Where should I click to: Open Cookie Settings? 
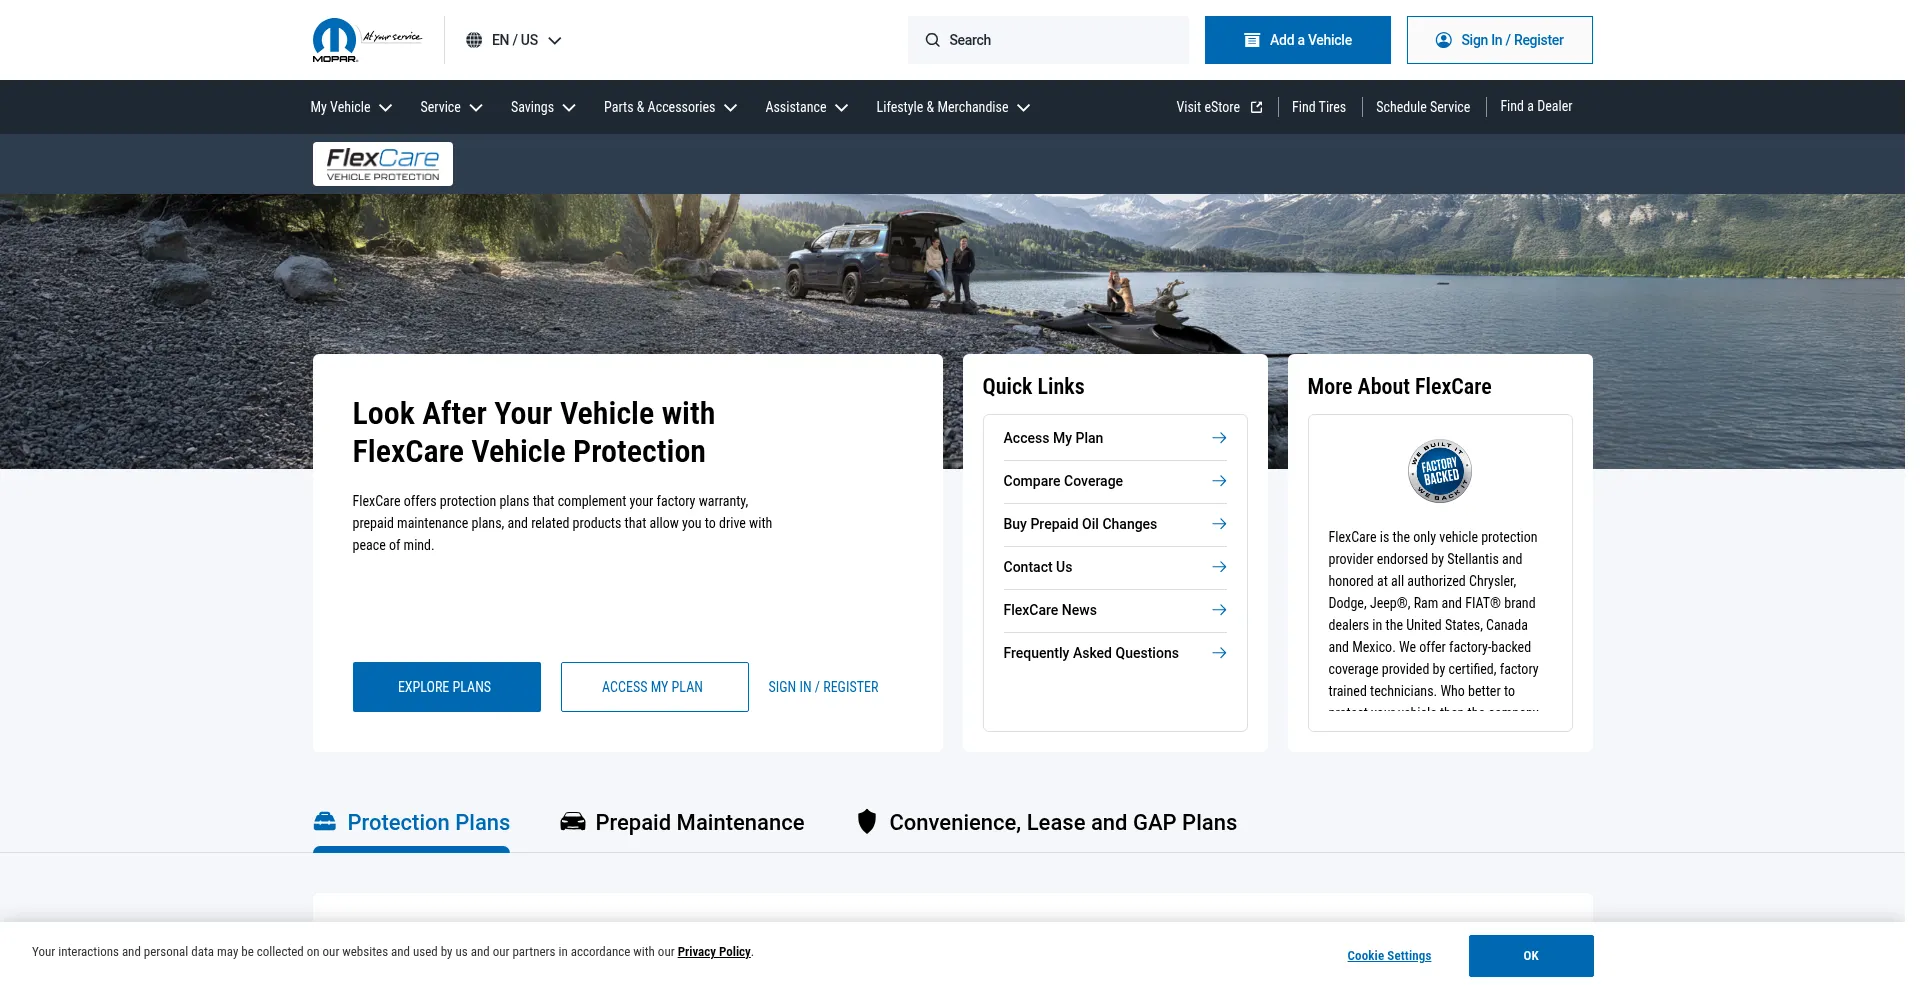click(x=1389, y=956)
